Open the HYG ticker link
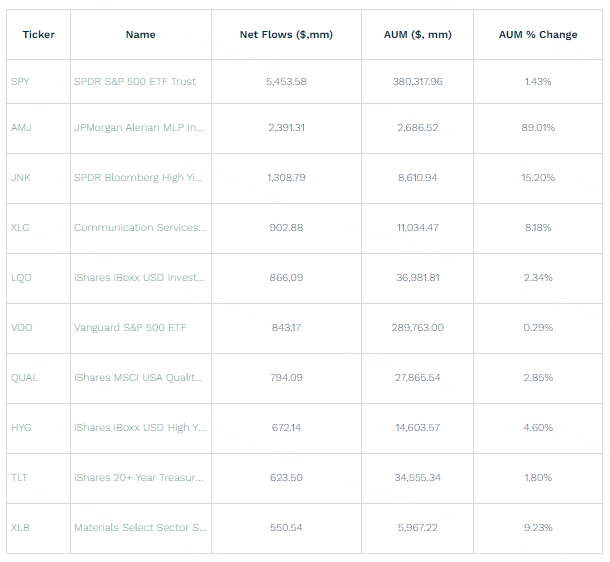This screenshot has width=610, height=562. pyautogui.click(x=21, y=428)
